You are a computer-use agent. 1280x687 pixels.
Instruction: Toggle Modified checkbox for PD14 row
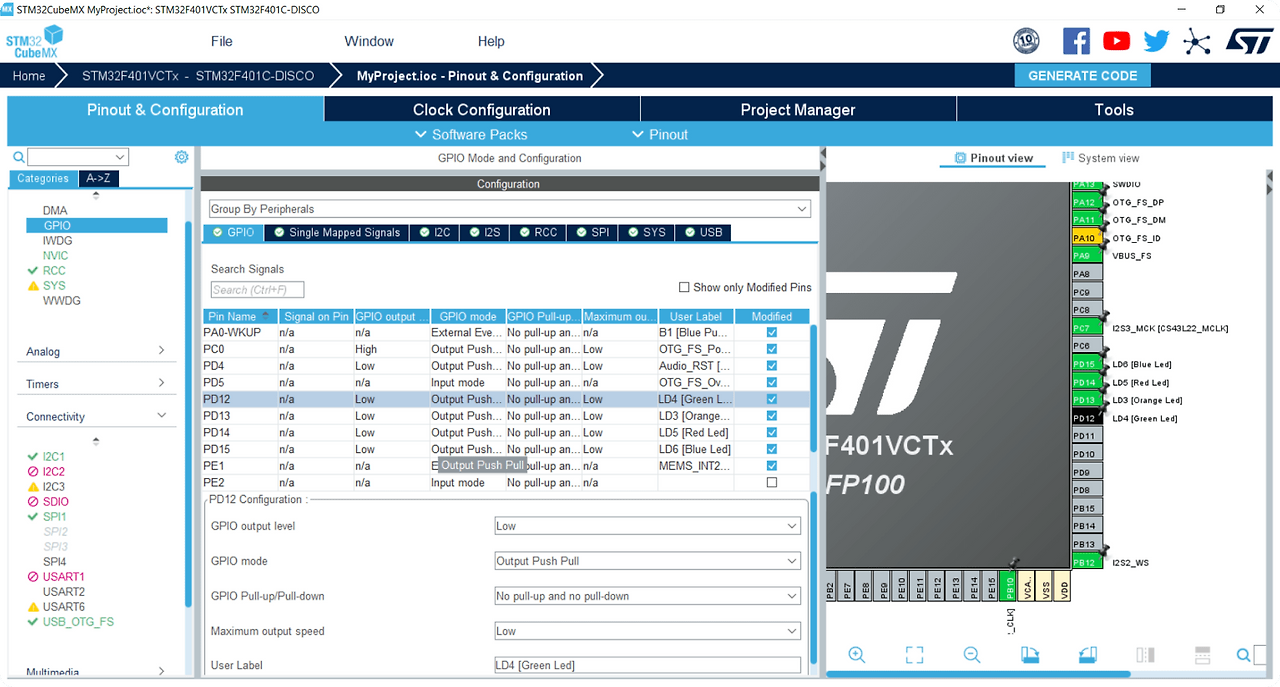tap(771, 432)
